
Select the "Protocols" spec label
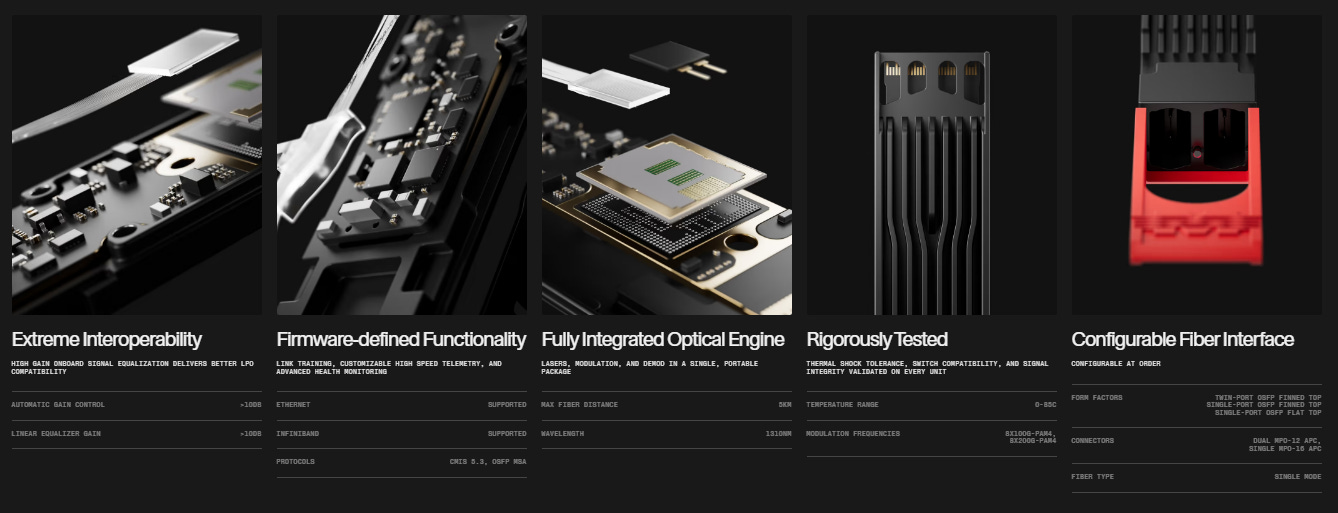(295, 462)
